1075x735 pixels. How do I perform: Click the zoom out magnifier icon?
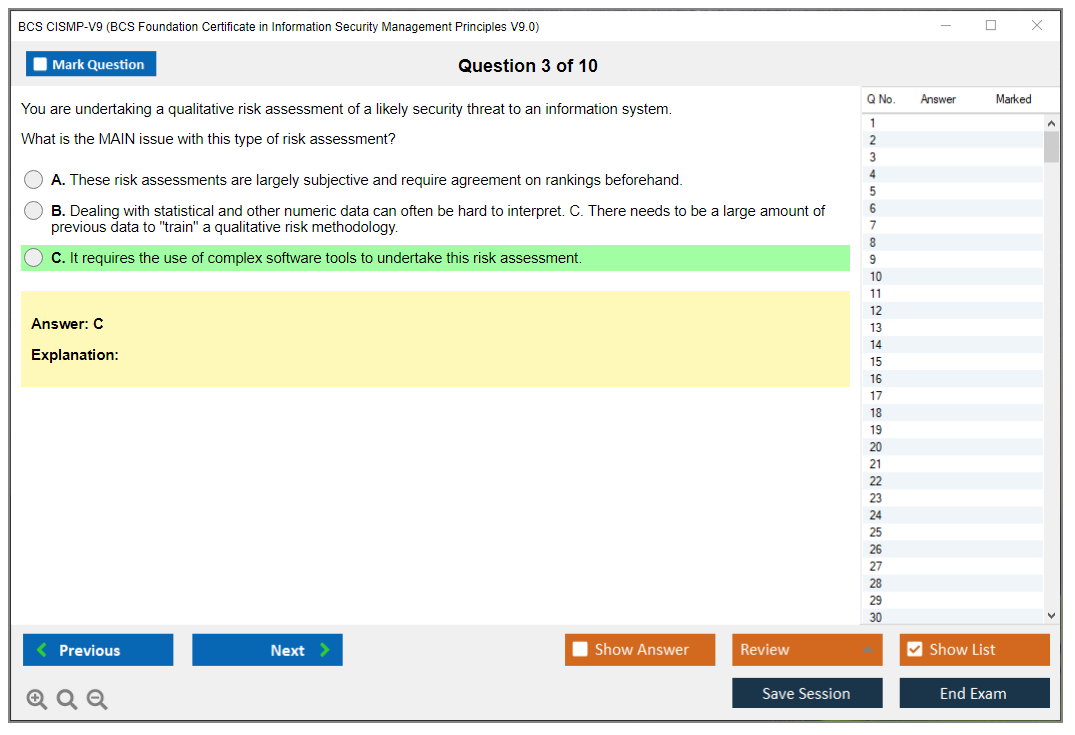click(97, 700)
